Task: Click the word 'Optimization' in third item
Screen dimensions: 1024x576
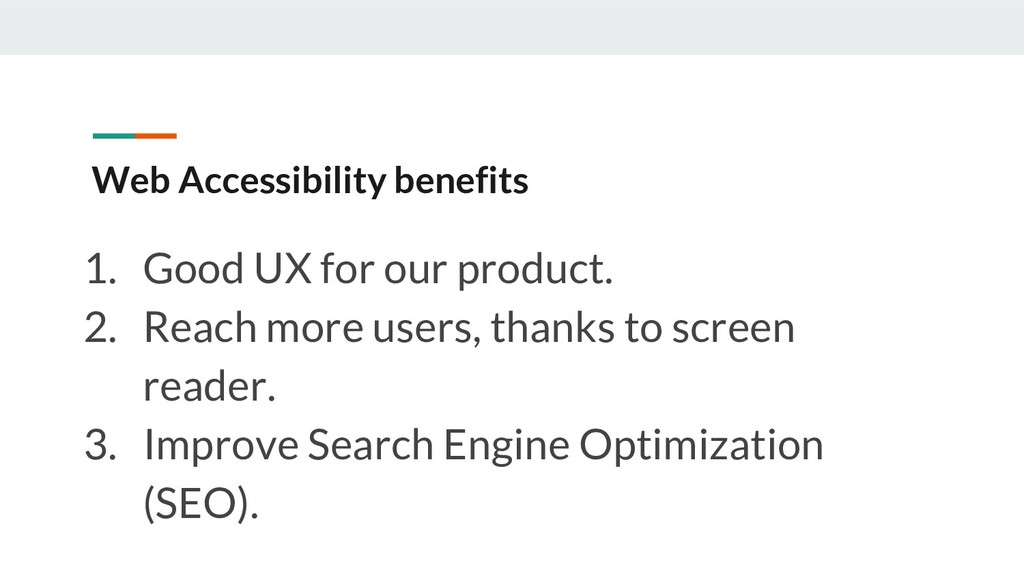Action: click(700, 445)
